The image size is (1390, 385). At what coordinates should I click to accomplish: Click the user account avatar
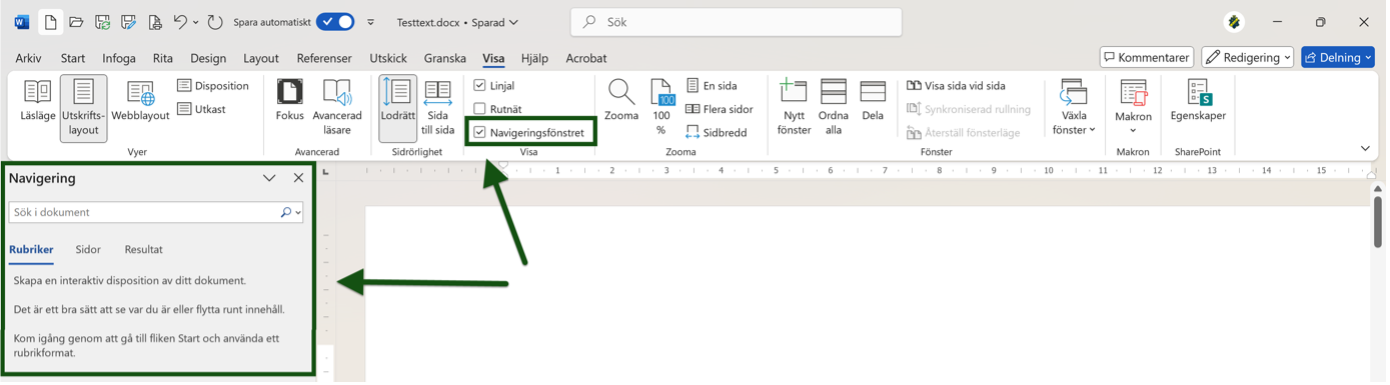pos(1235,22)
